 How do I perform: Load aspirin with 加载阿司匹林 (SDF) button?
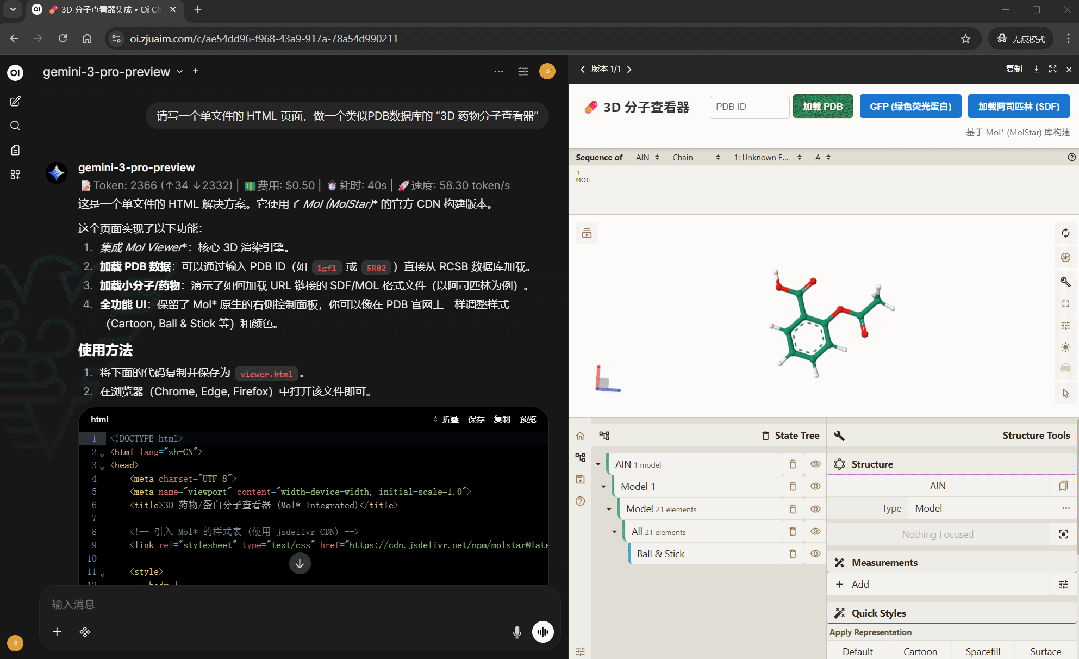tap(1018, 106)
